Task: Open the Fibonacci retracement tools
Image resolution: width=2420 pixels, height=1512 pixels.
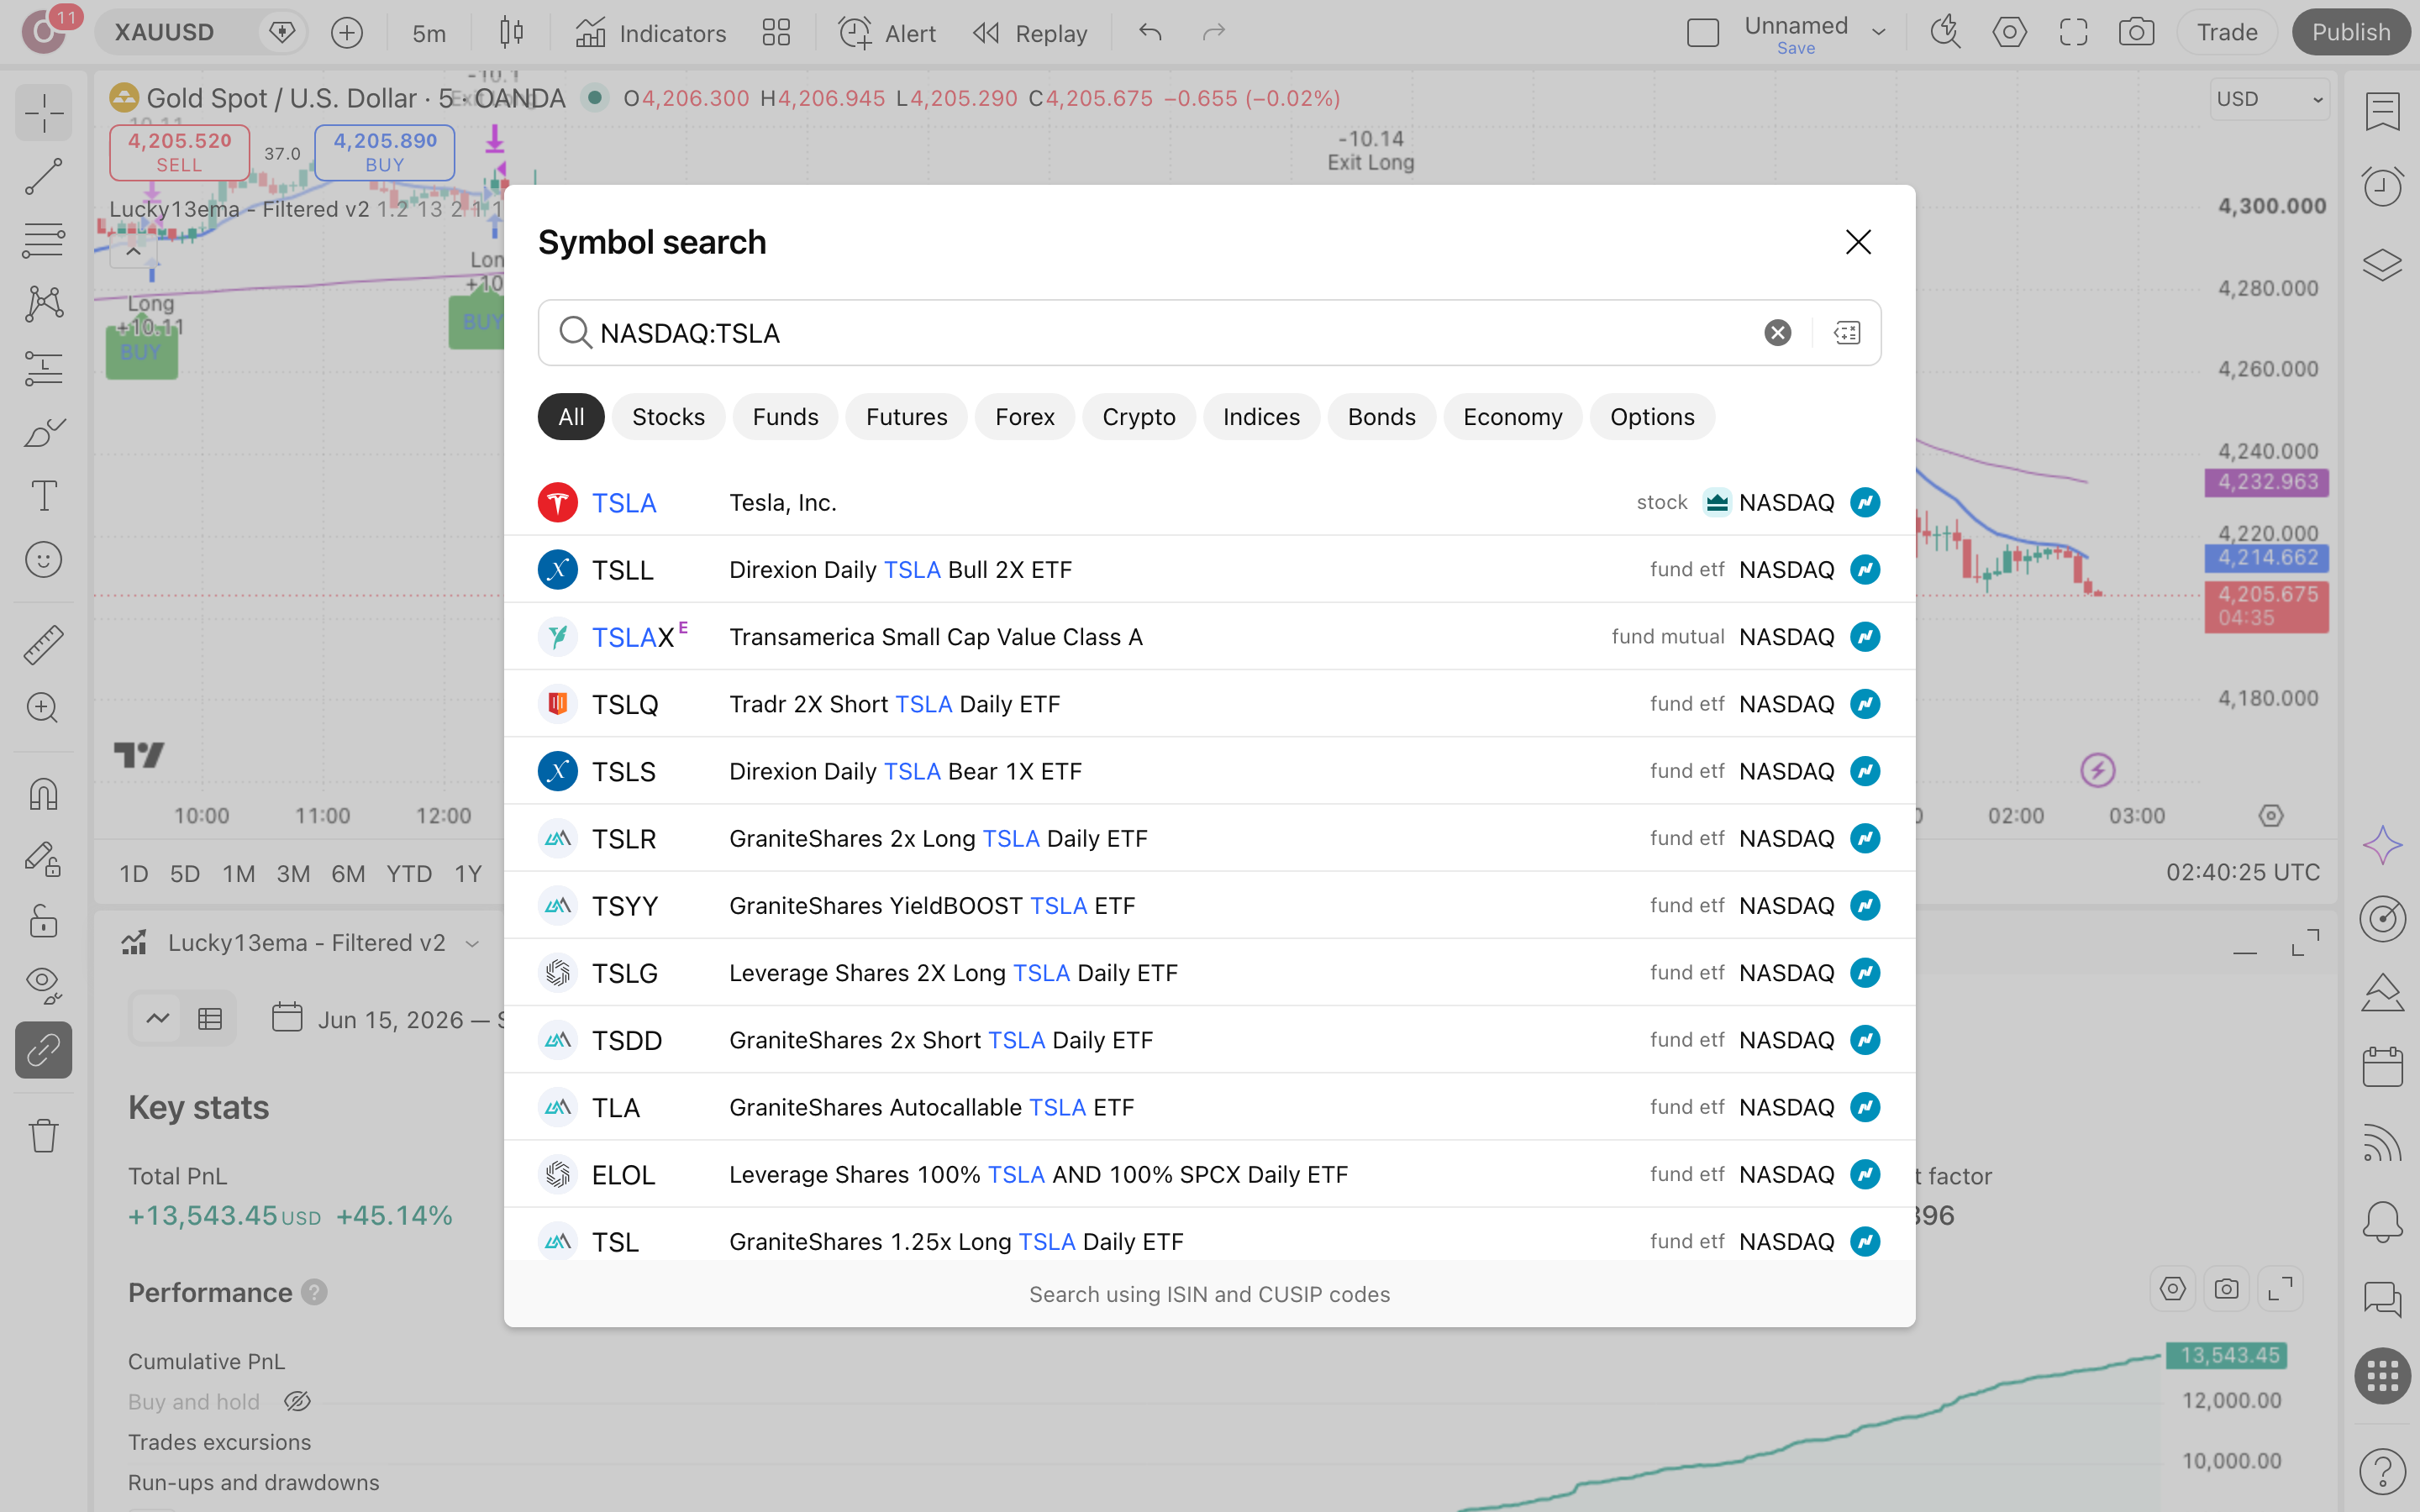Action: point(43,241)
